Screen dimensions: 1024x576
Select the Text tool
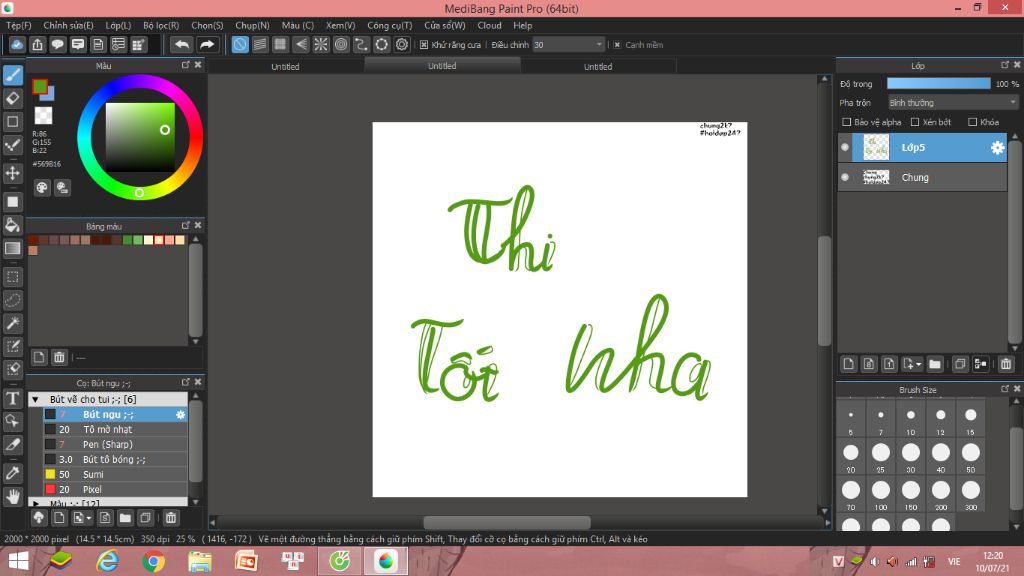coord(12,398)
